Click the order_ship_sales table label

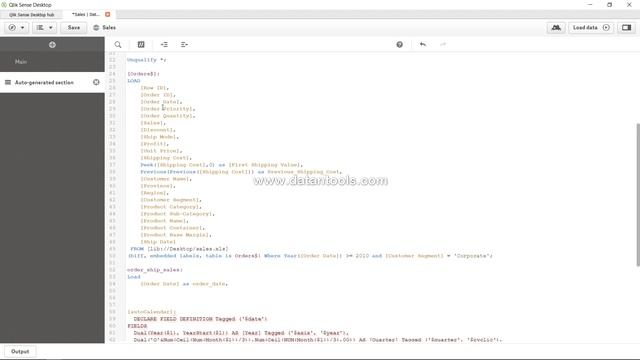(x=155, y=270)
